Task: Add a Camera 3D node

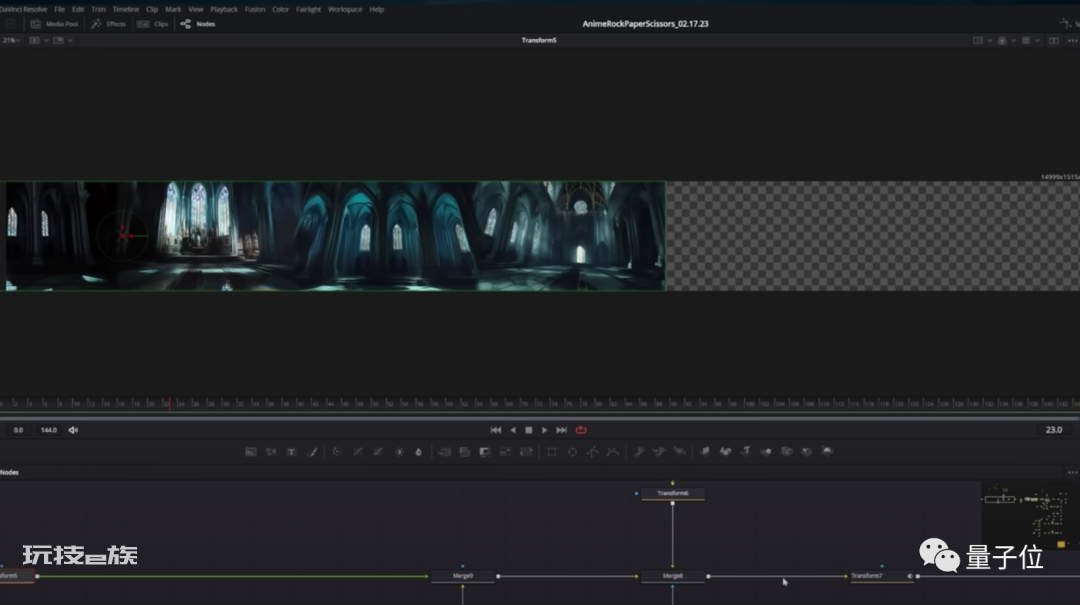Action: [x=787, y=451]
